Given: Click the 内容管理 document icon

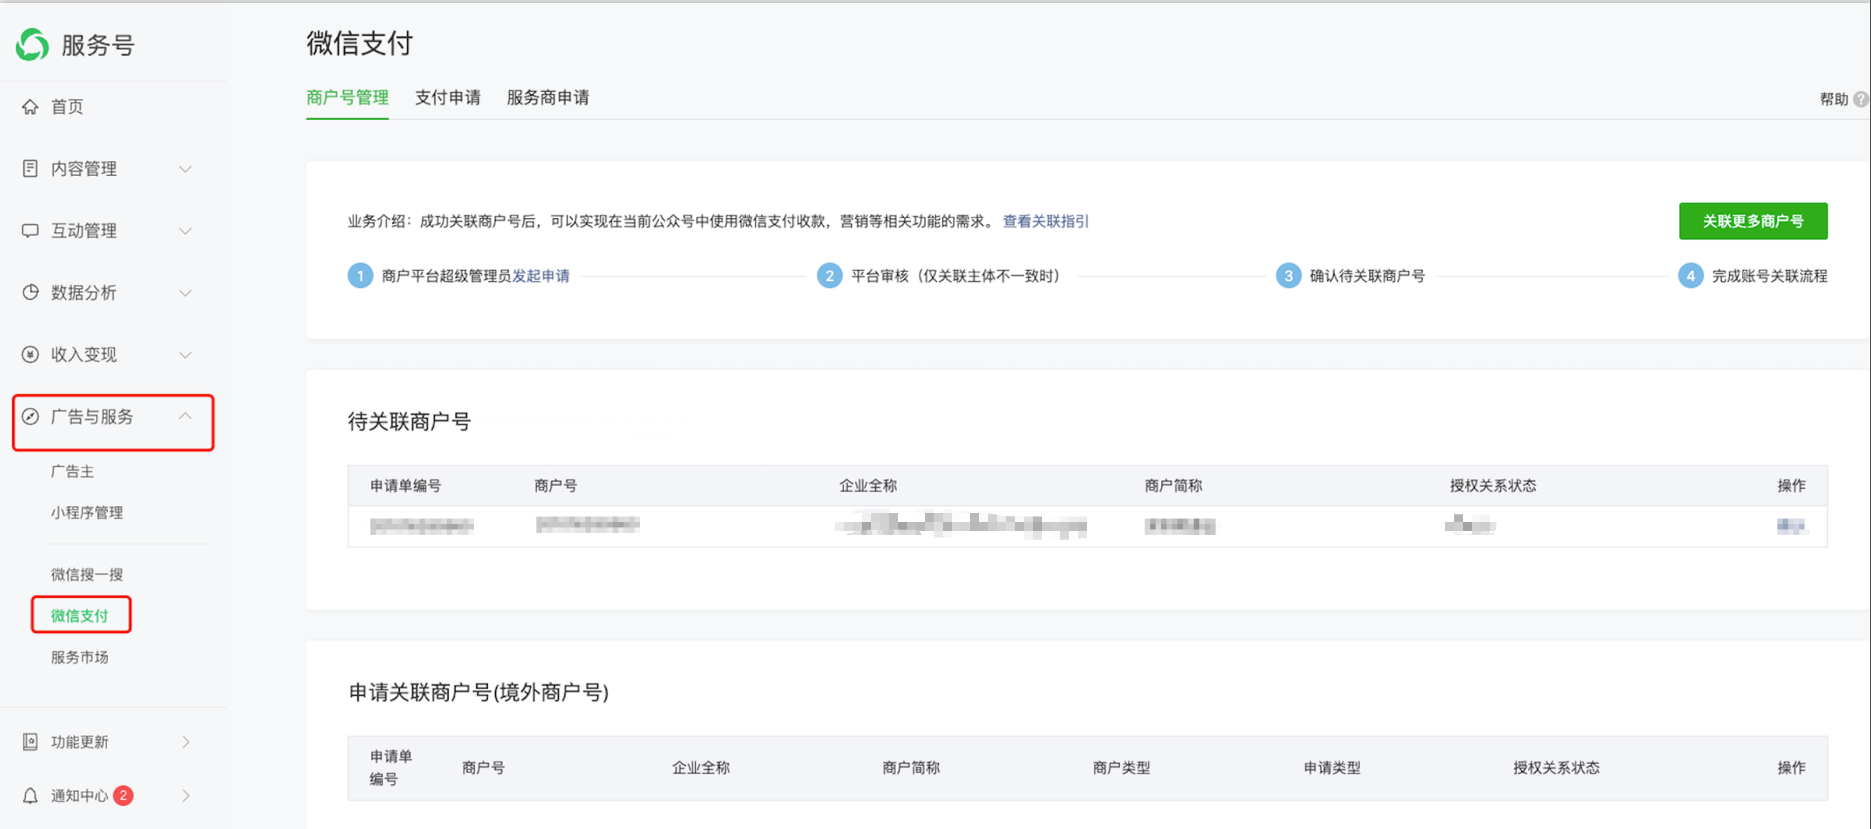Looking at the screenshot, I should [x=30, y=169].
